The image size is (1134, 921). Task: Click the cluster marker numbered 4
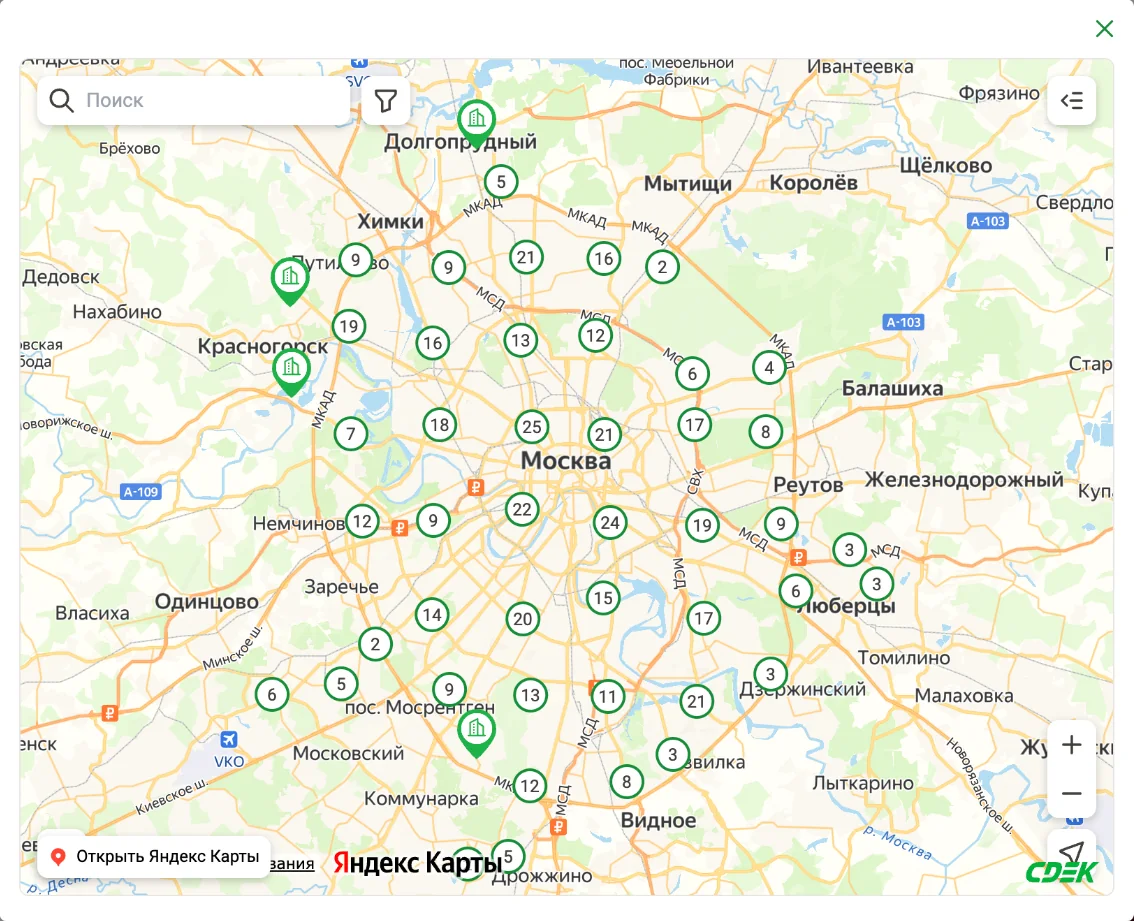click(769, 368)
